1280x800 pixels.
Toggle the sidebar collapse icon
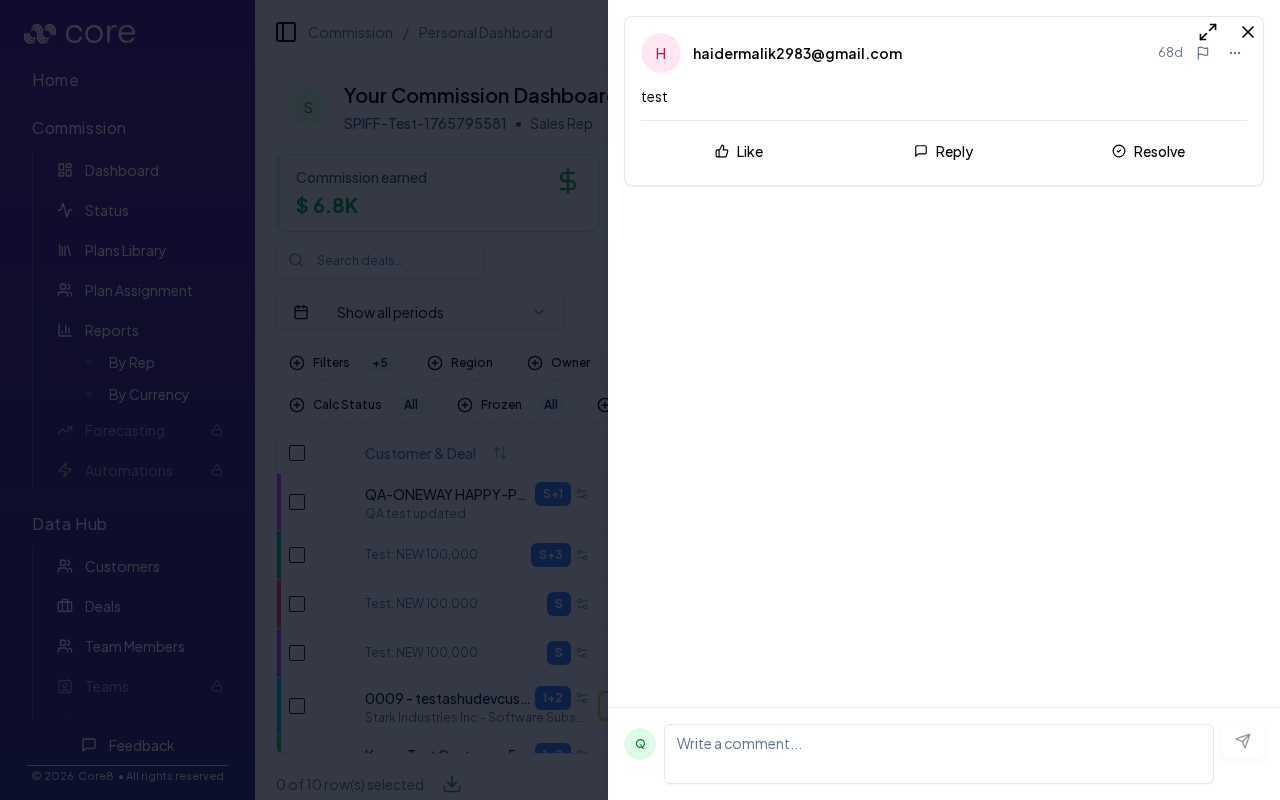coord(286,32)
